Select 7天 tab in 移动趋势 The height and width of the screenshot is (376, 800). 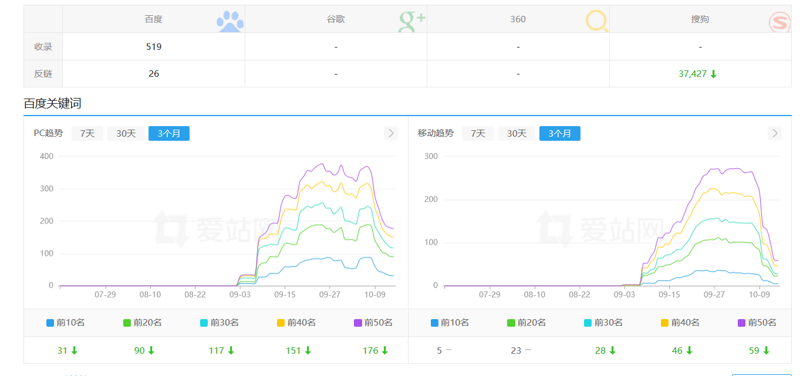point(478,134)
